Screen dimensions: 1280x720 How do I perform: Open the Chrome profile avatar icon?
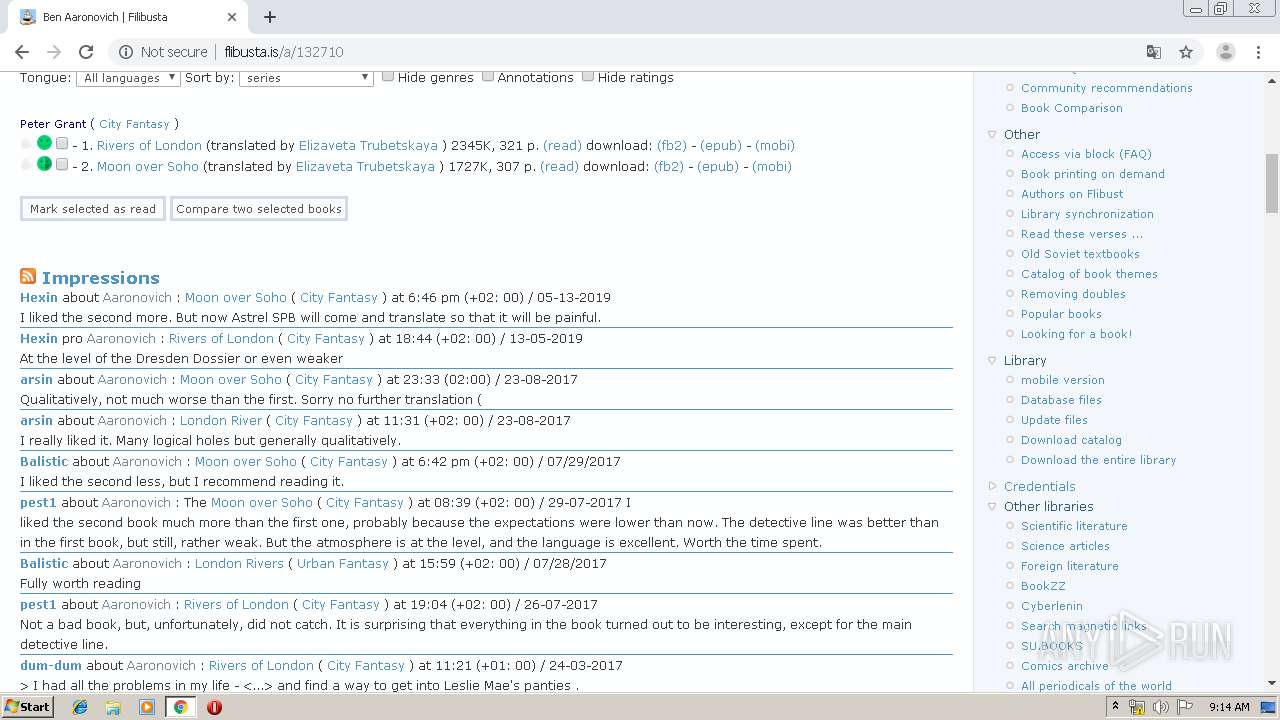tap(1226, 52)
